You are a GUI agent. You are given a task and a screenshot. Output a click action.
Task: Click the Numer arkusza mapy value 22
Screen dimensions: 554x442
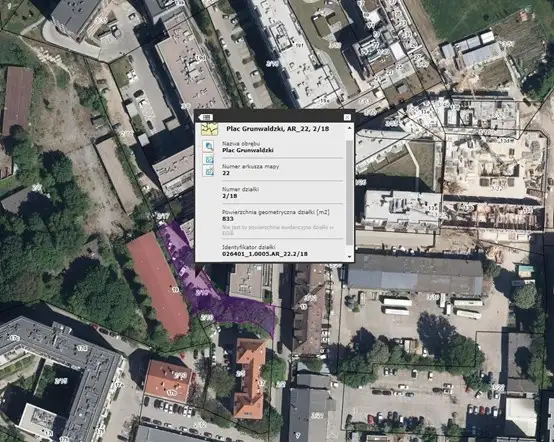tap(226, 173)
